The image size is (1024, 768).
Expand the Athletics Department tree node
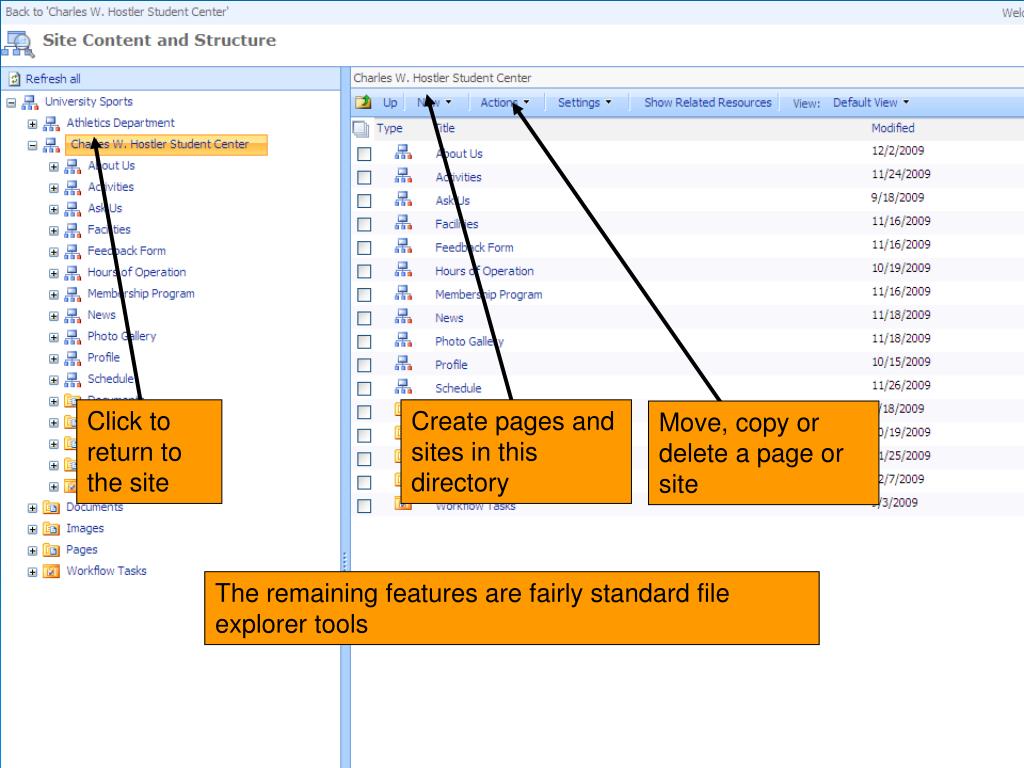33,124
